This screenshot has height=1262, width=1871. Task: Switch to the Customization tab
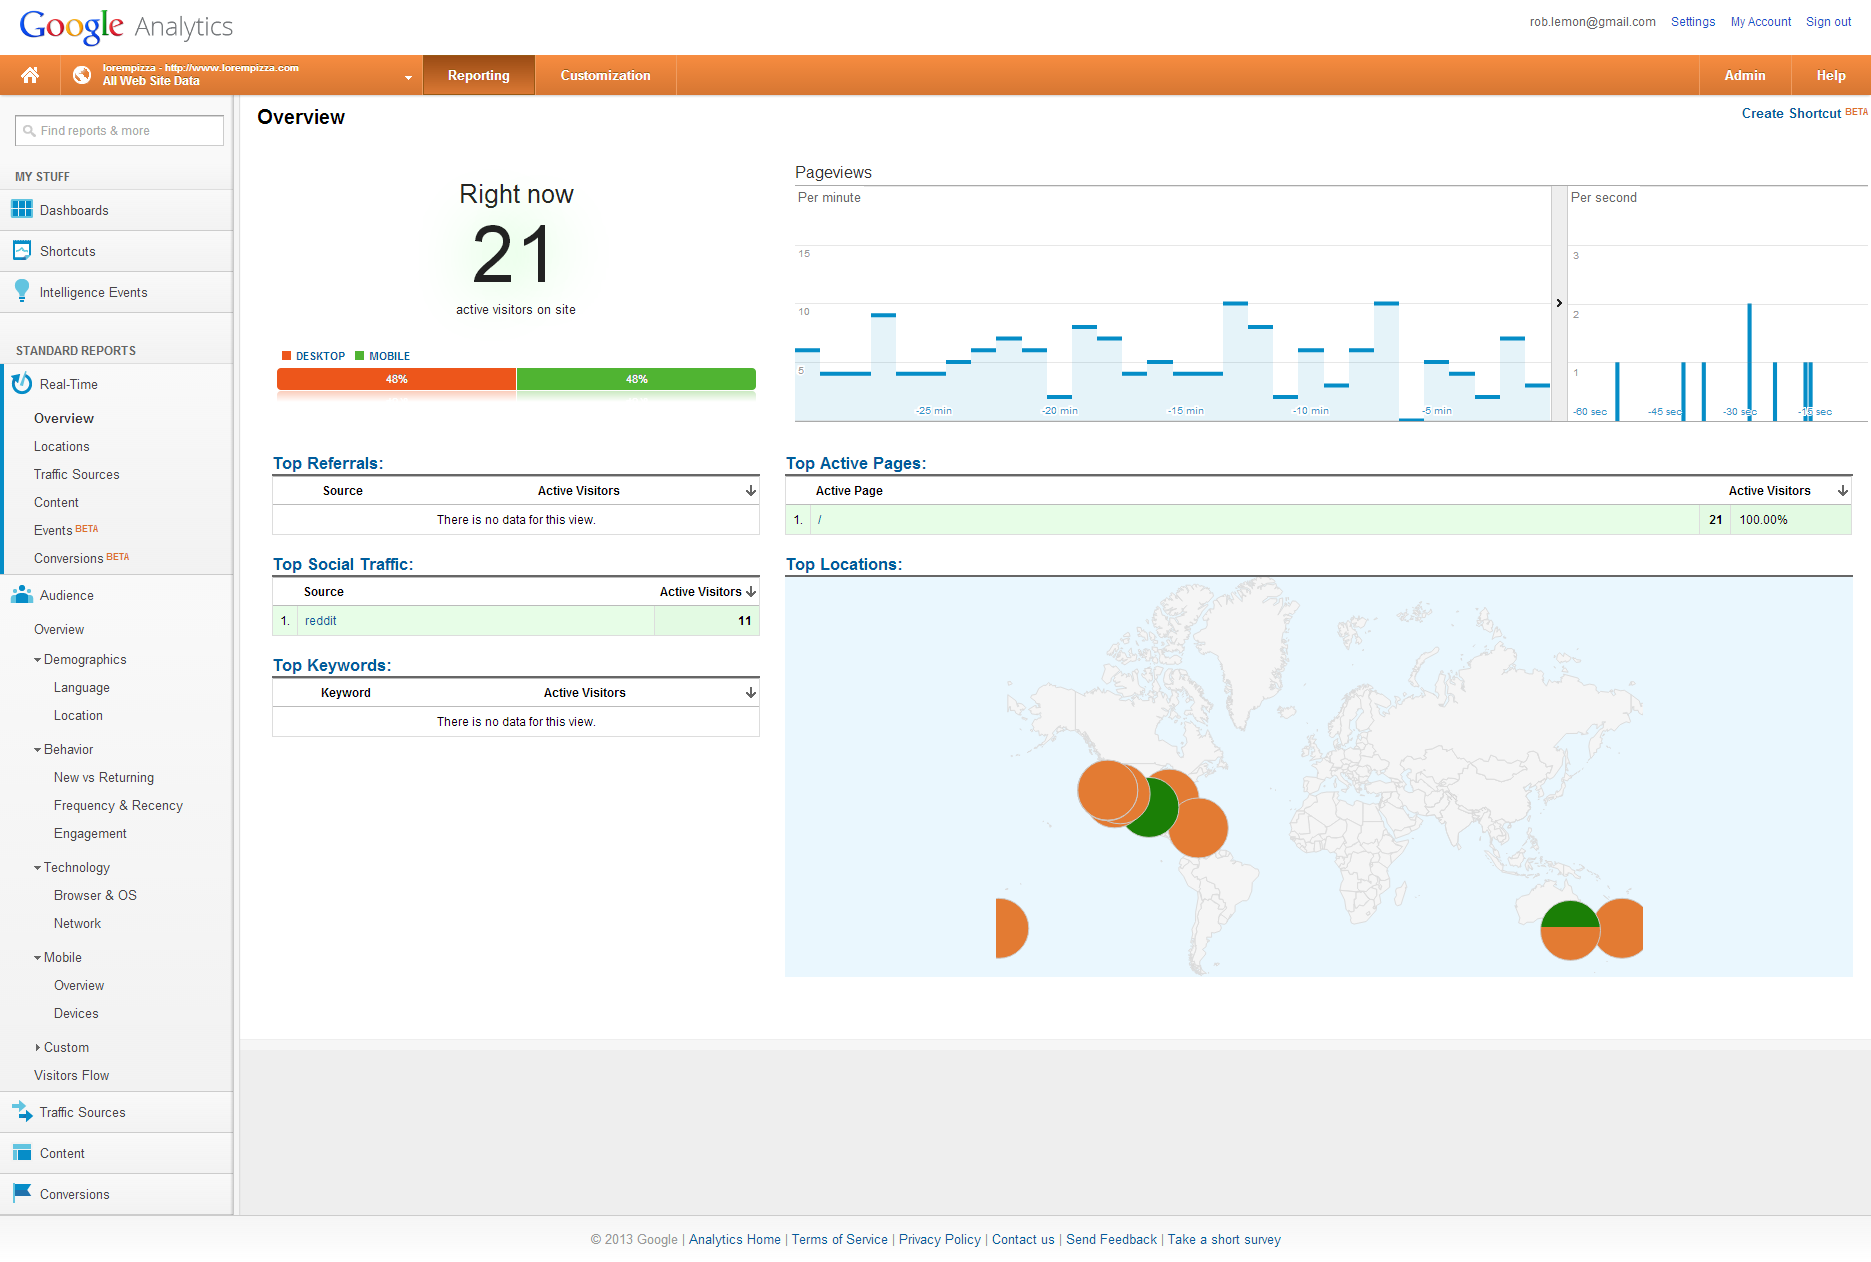[x=605, y=75]
